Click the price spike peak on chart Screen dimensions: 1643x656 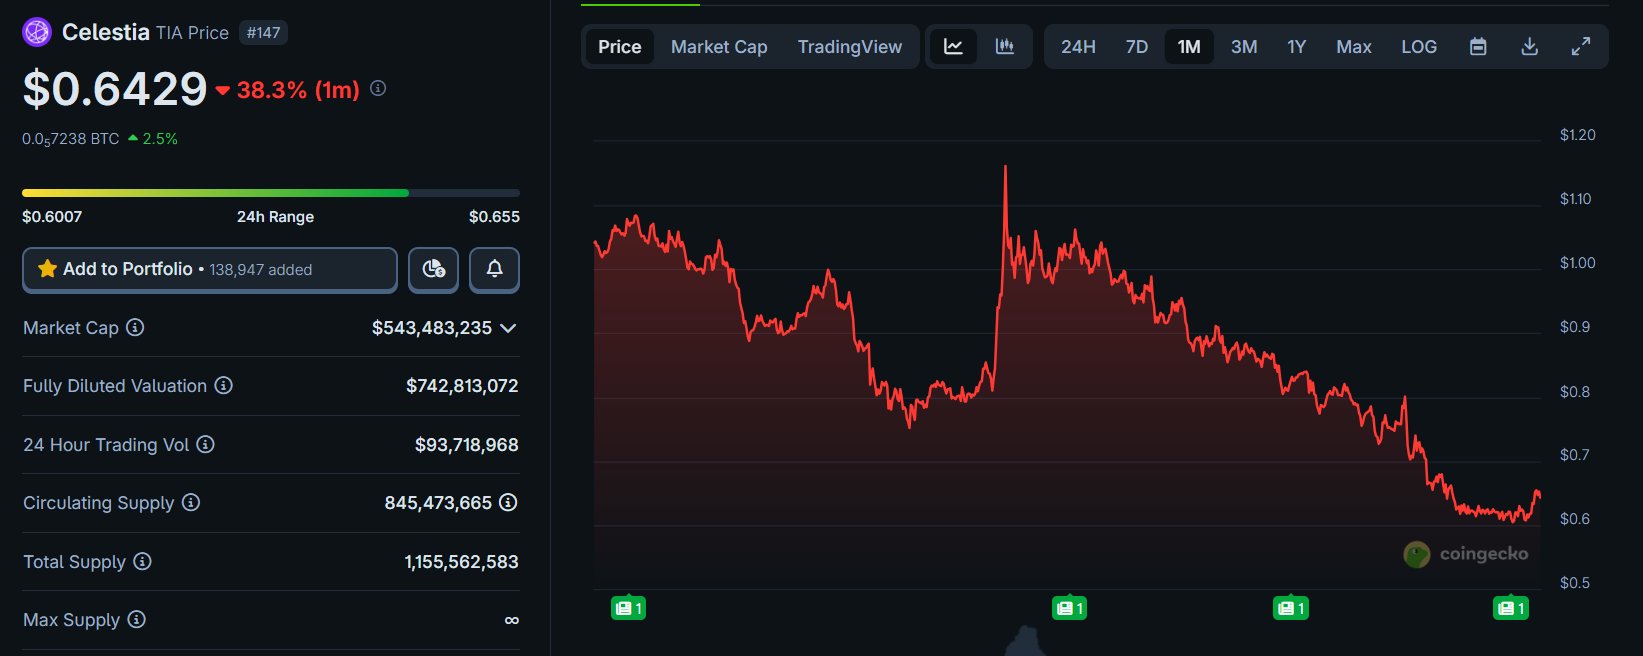tap(1005, 168)
